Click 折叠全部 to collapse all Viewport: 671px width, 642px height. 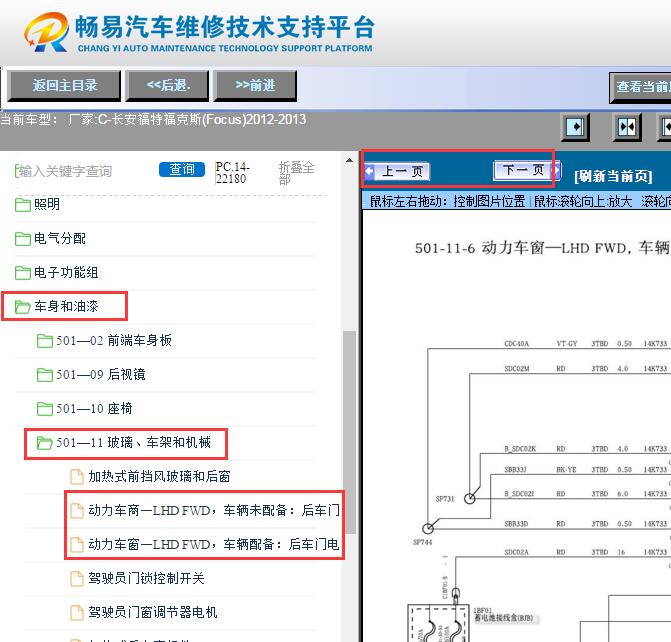(x=296, y=172)
